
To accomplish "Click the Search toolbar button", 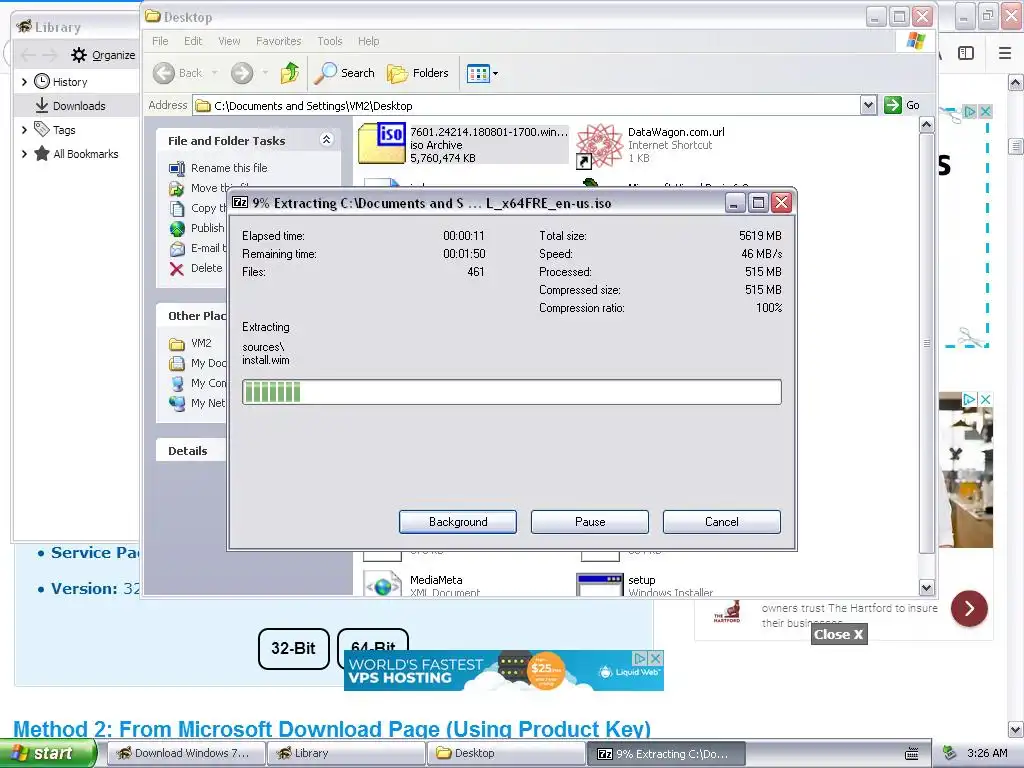I will click(344, 73).
